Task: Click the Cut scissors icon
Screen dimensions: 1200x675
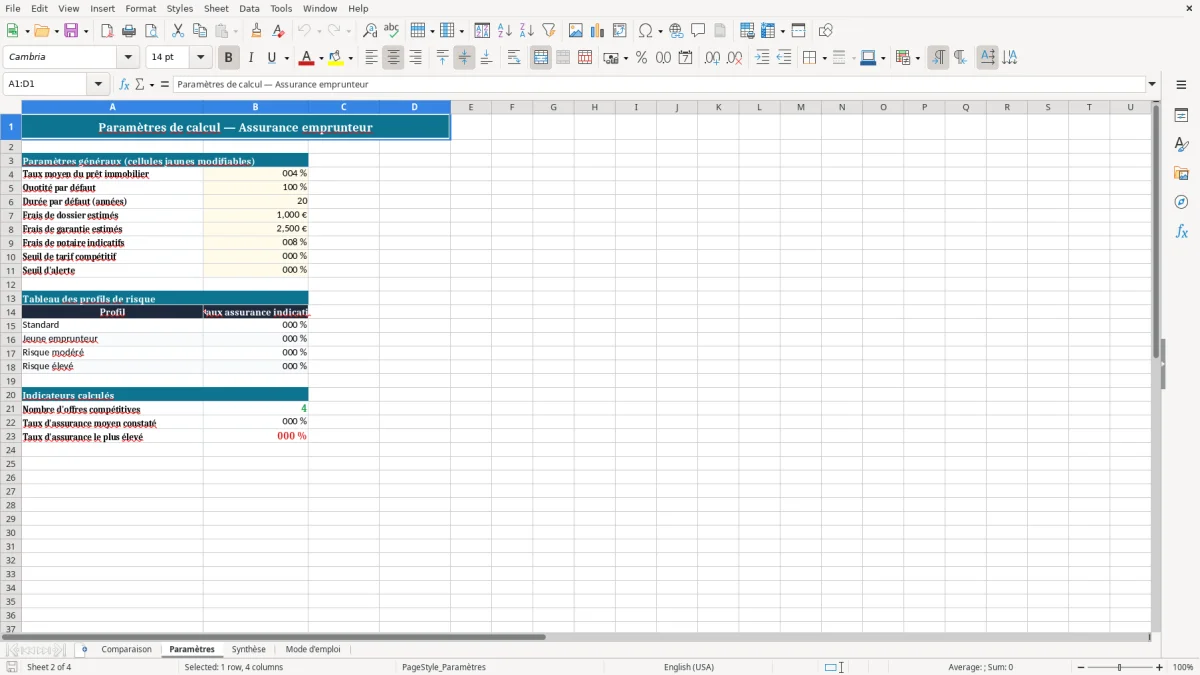Action: (x=178, y=31)
